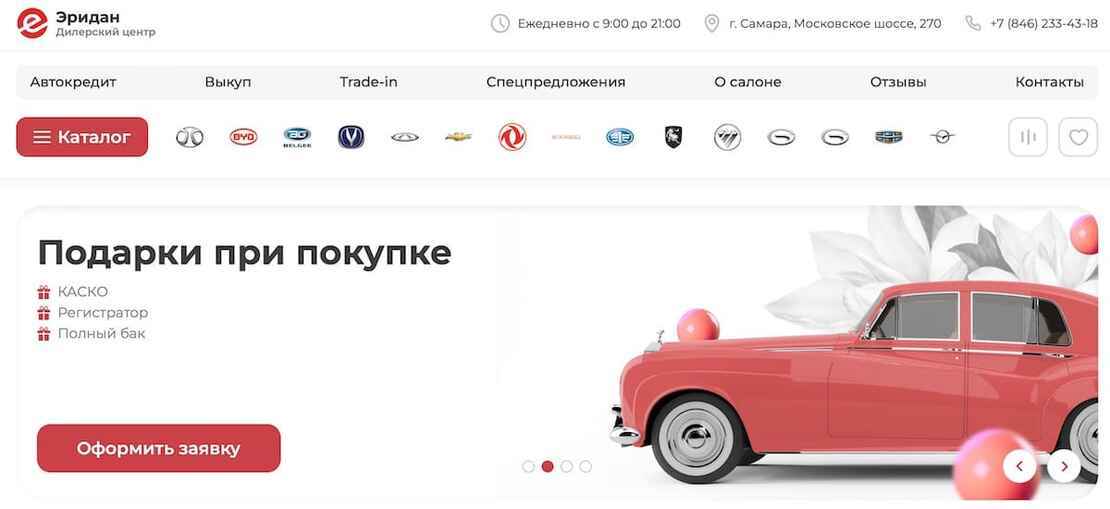Image resolution: width=1110 pixels, height=509 pixels.
Task: Click the Оформить заявку button
Action: pyautogui.click(x=159, y=448)
